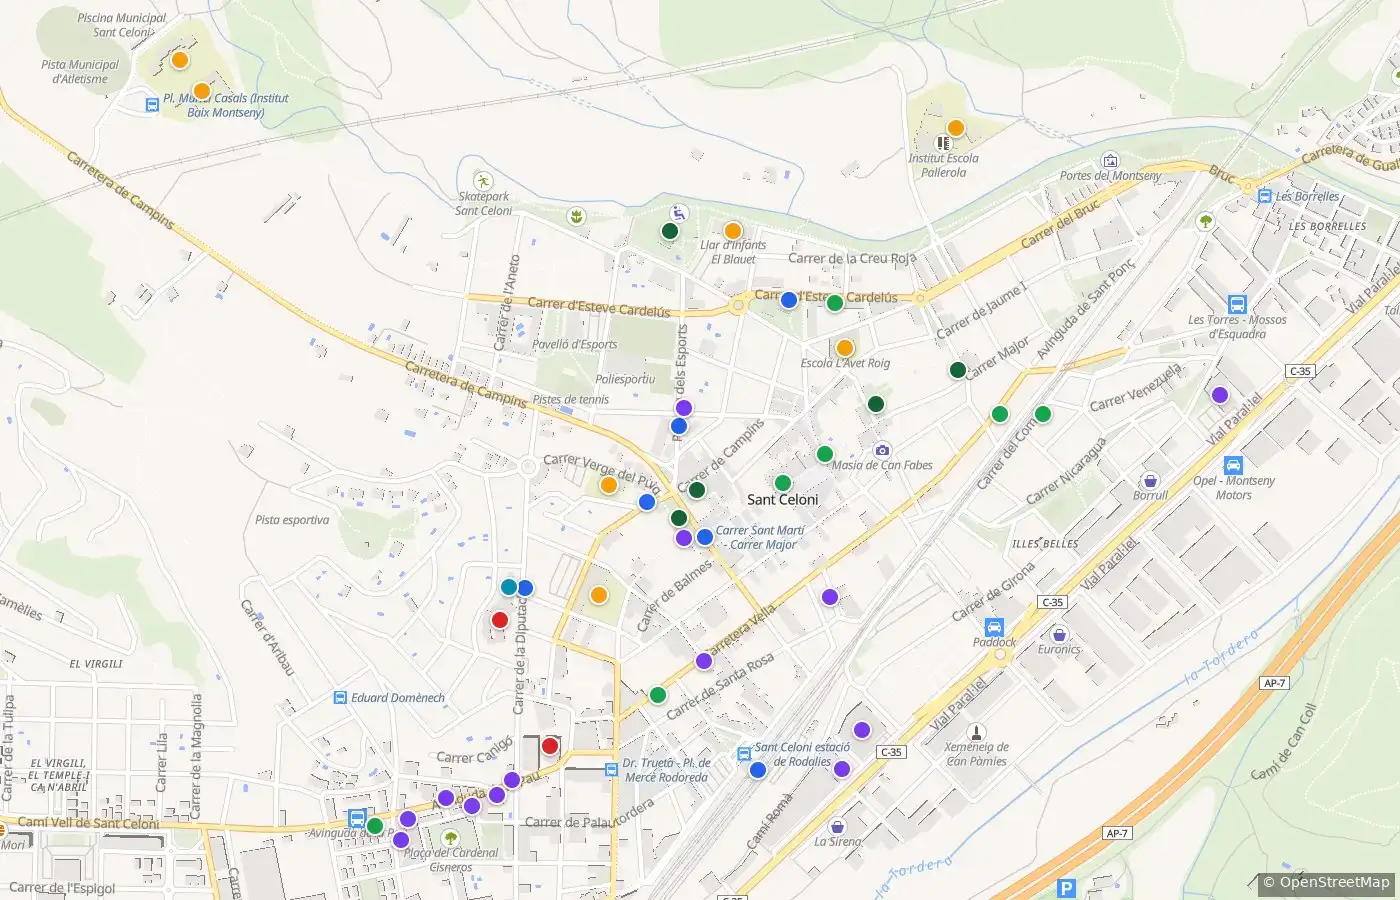The height and width of the screenshot is (900, 1400).
Task: Click the Portes del Montseny attraction icon
Action: coord(1110,160)
